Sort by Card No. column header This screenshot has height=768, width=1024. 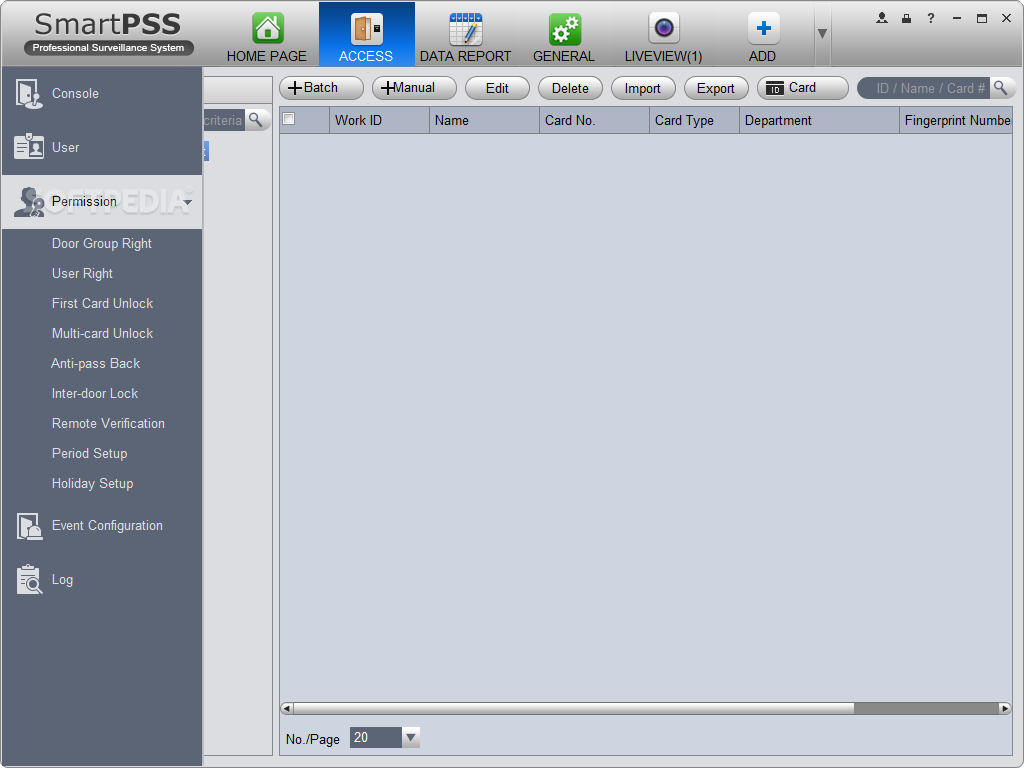click(594, 121)
